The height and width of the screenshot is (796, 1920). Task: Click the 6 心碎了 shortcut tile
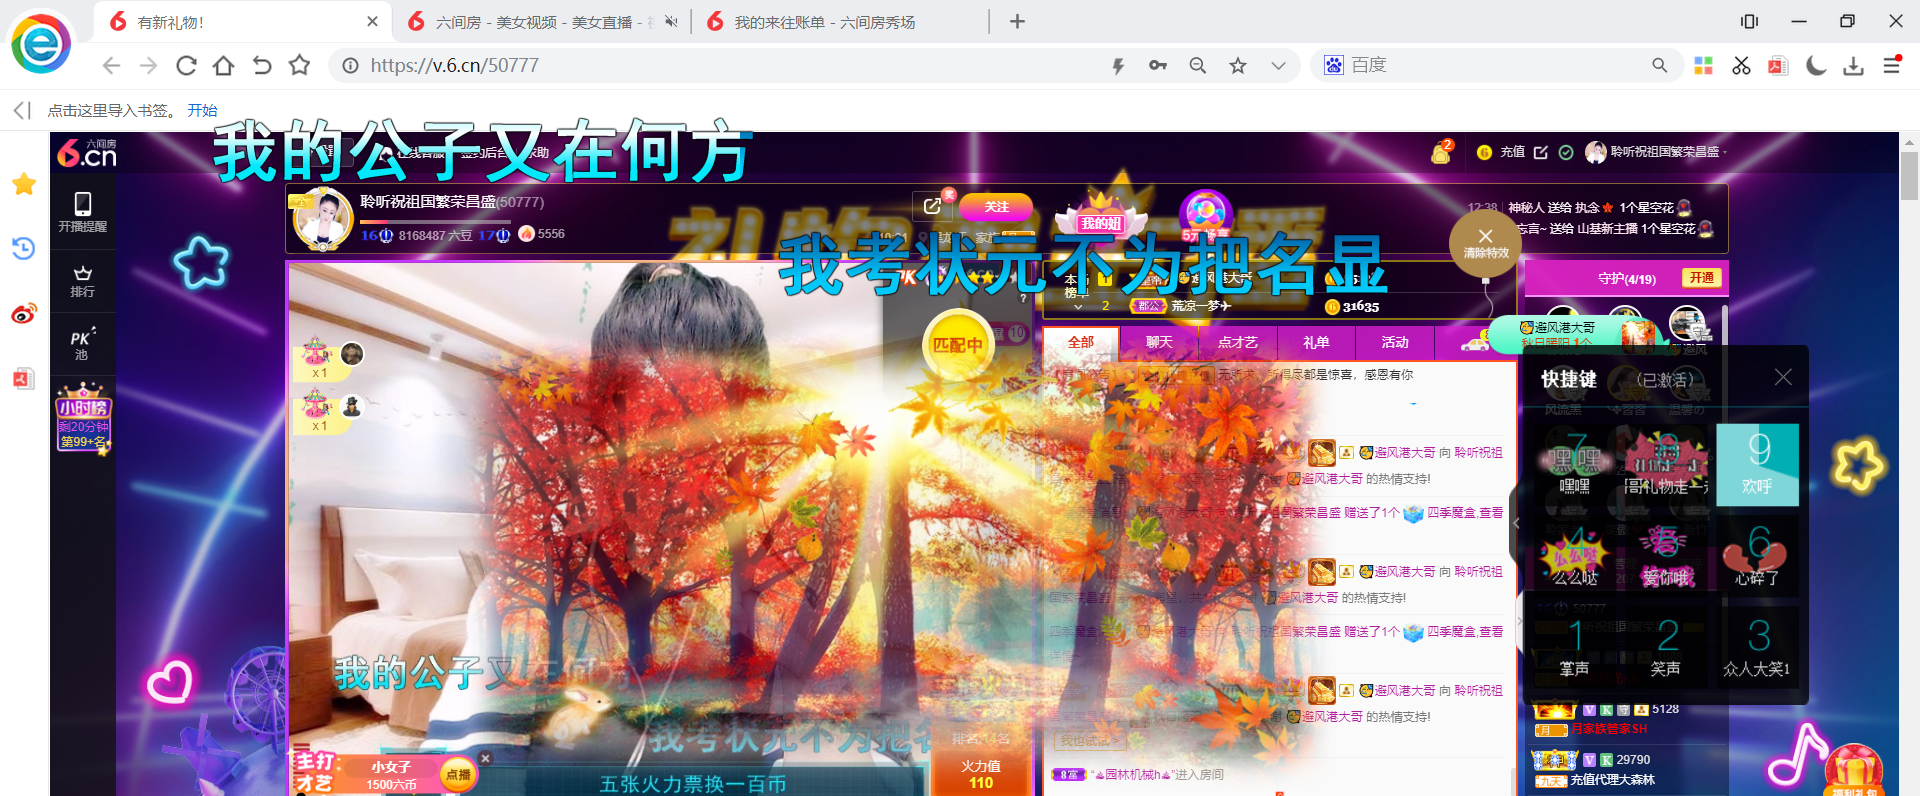[x=1758, y=555]
